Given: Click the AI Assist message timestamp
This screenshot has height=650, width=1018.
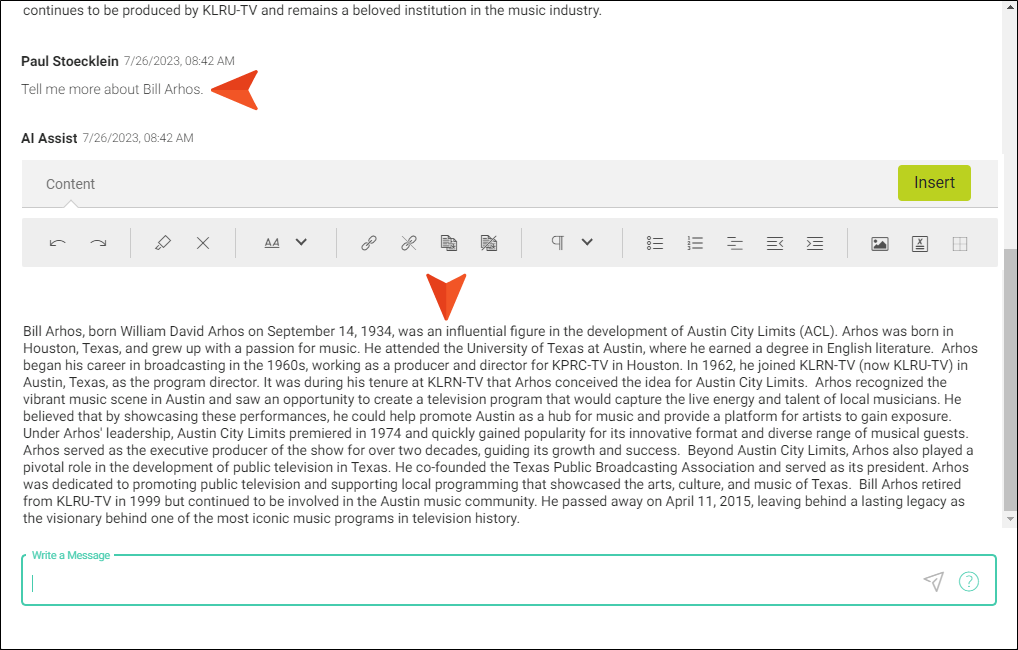Looking at the screenshot, I should coord(138,138).
